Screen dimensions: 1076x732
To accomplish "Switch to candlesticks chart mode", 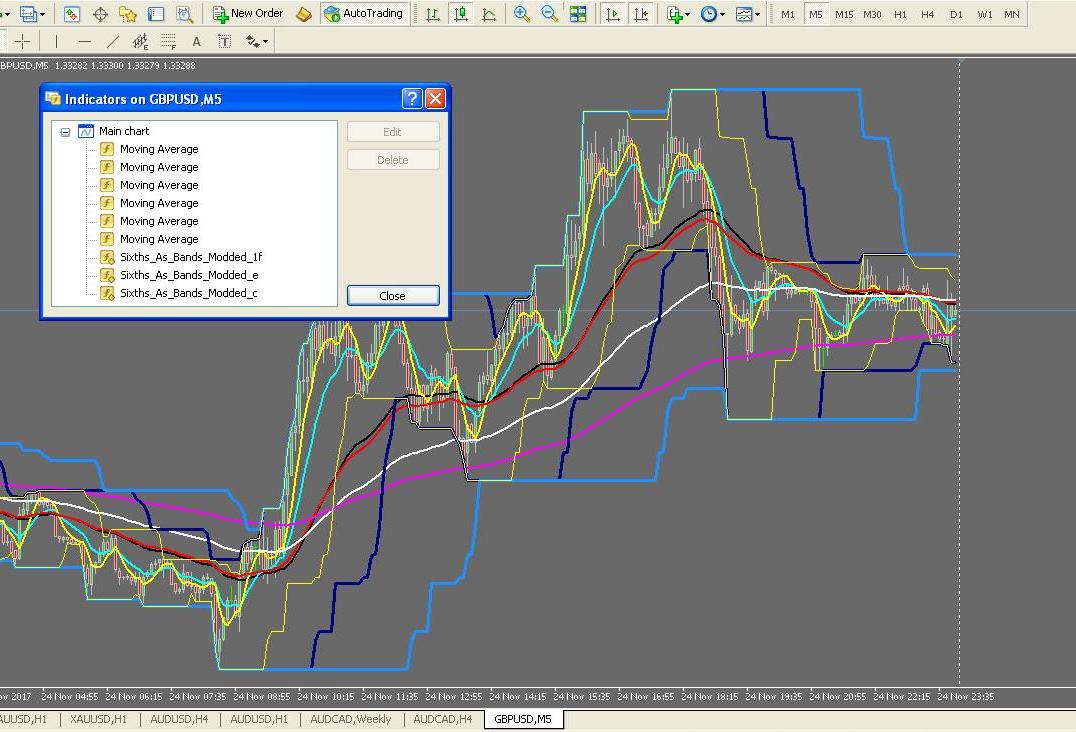I will click(461, 14).
